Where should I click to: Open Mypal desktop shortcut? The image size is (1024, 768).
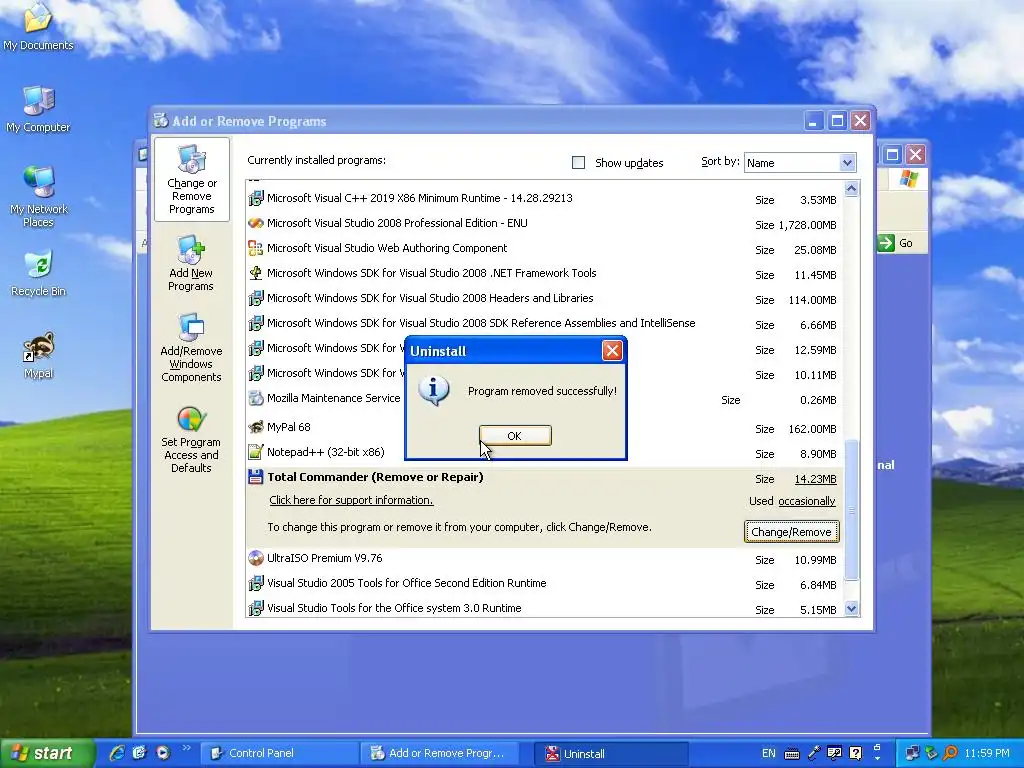(x=38, y=356)
